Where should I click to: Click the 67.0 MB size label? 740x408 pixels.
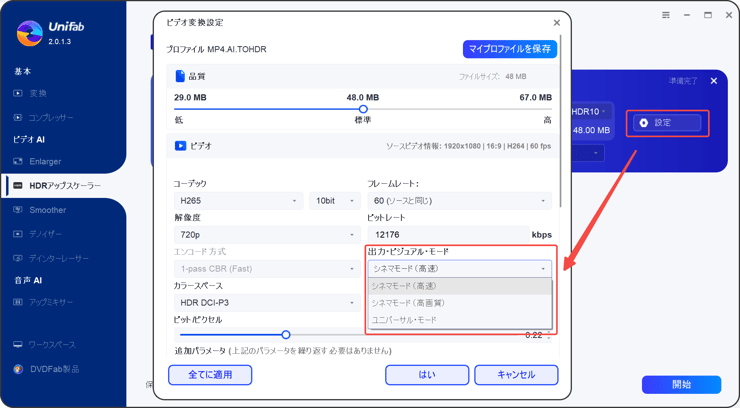click(536, 98)
